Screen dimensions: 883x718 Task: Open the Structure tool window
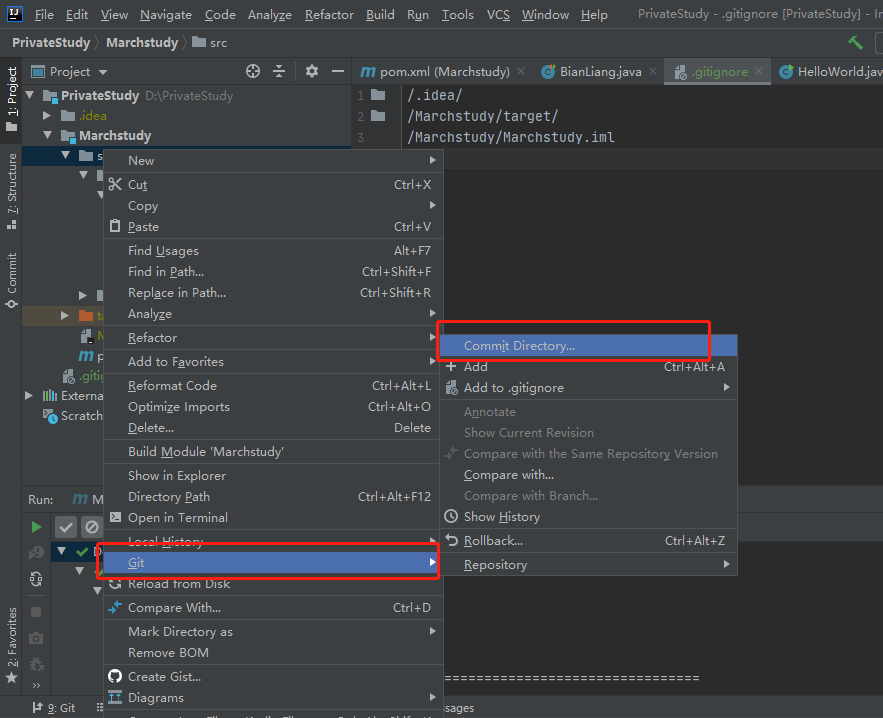tap(12, 191)
